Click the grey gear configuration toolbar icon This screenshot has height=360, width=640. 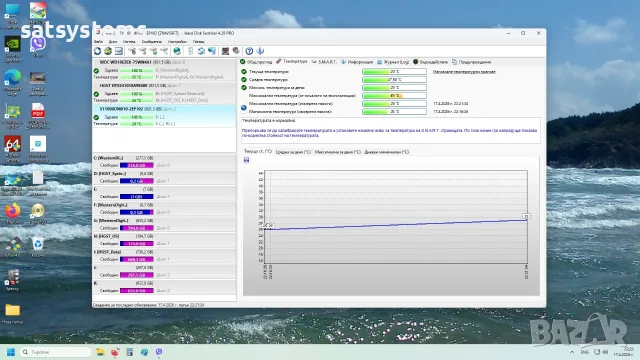236,51
